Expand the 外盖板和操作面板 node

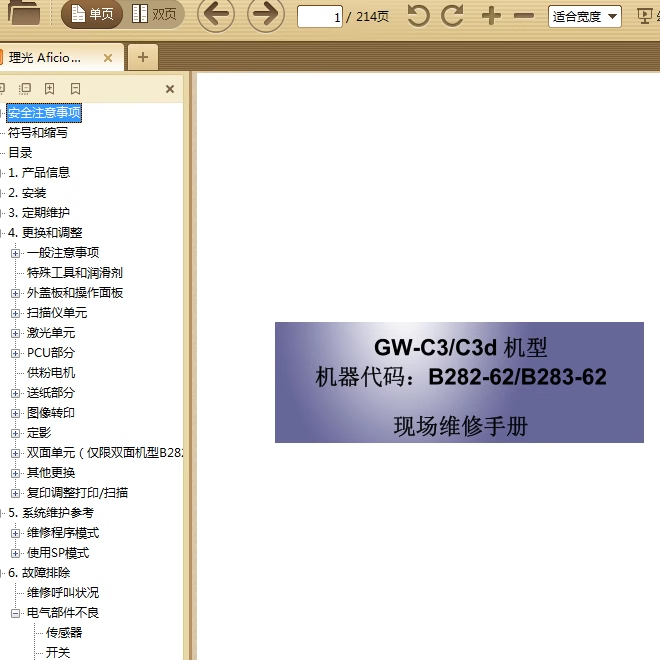click(x=15, y=293)
